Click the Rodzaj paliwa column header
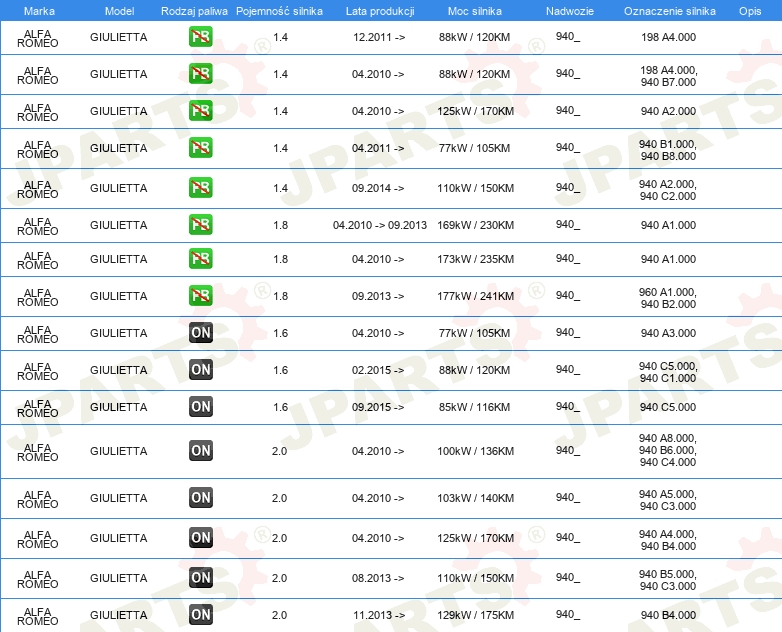The image size is (782, 632). click(x=195, y=11)
